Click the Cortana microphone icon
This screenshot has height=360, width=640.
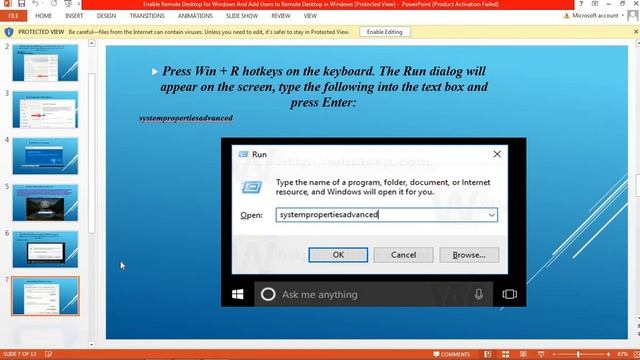479,294
